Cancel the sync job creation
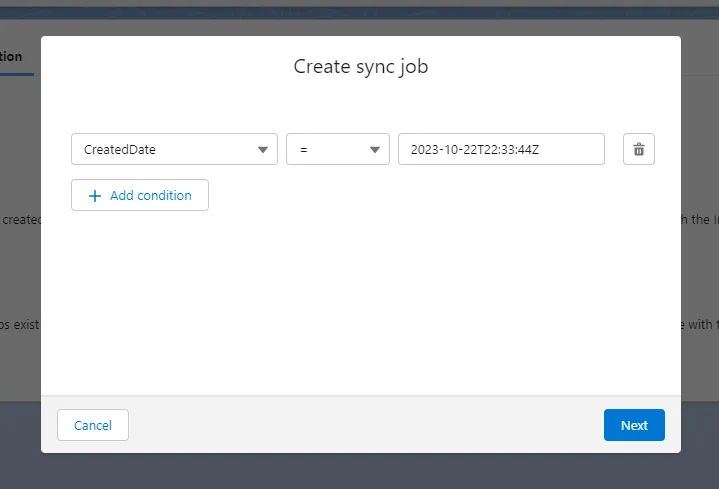This screenshot has height=489, width=719. 93,425
